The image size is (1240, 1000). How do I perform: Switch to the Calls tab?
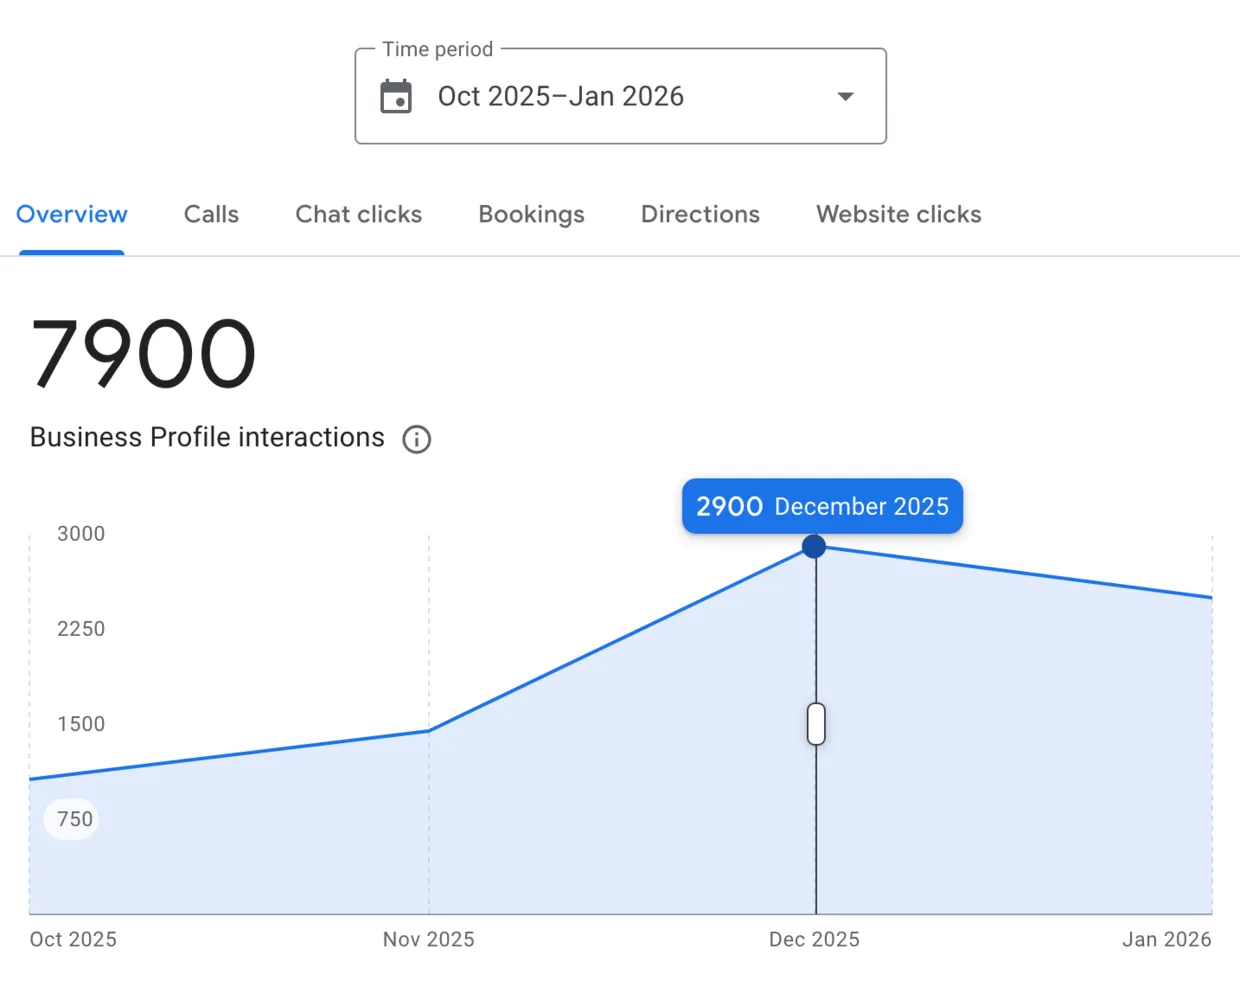pyautogui.click(x=211, y=214)
